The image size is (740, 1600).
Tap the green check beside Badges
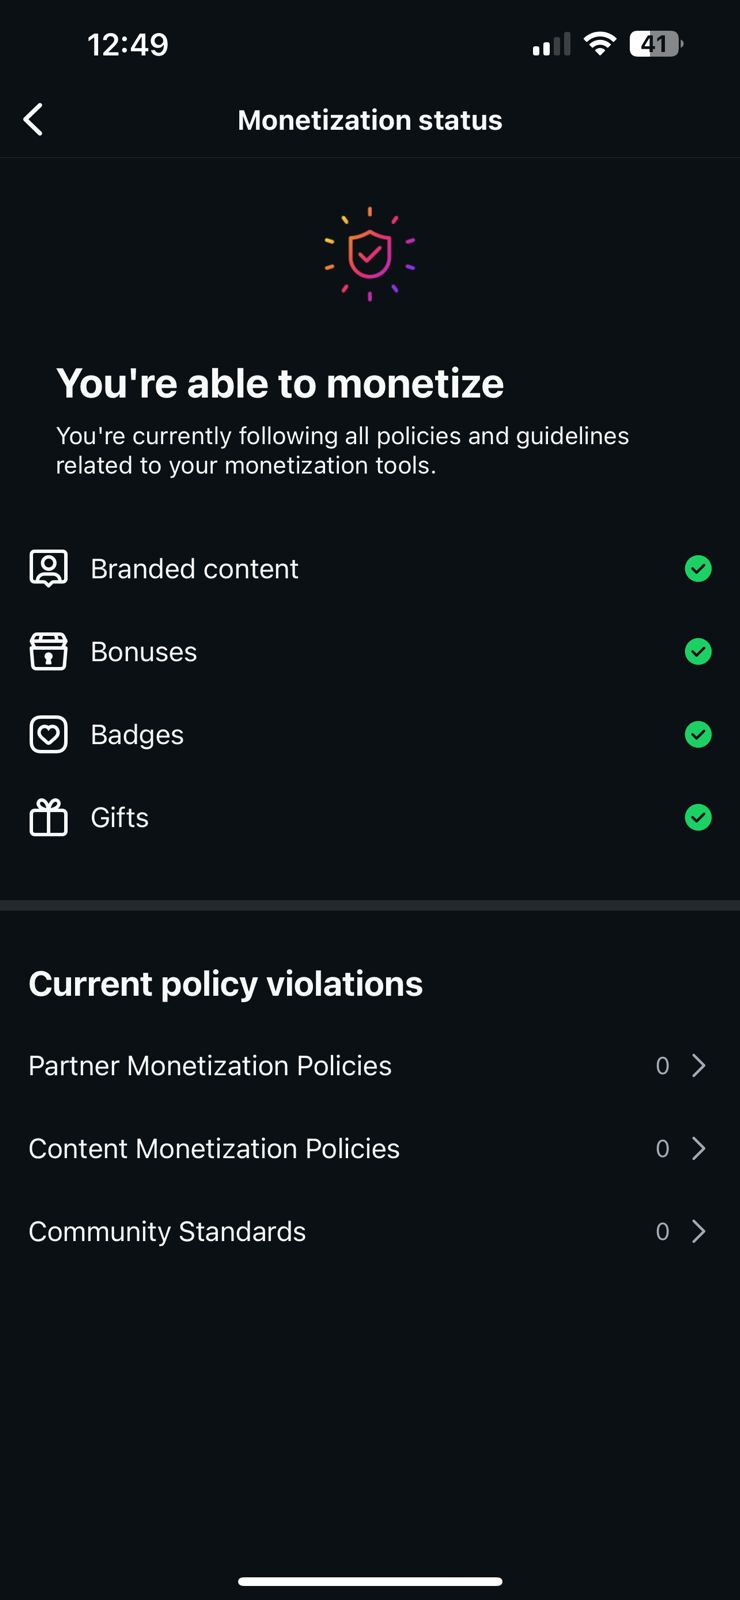[698, 734]
